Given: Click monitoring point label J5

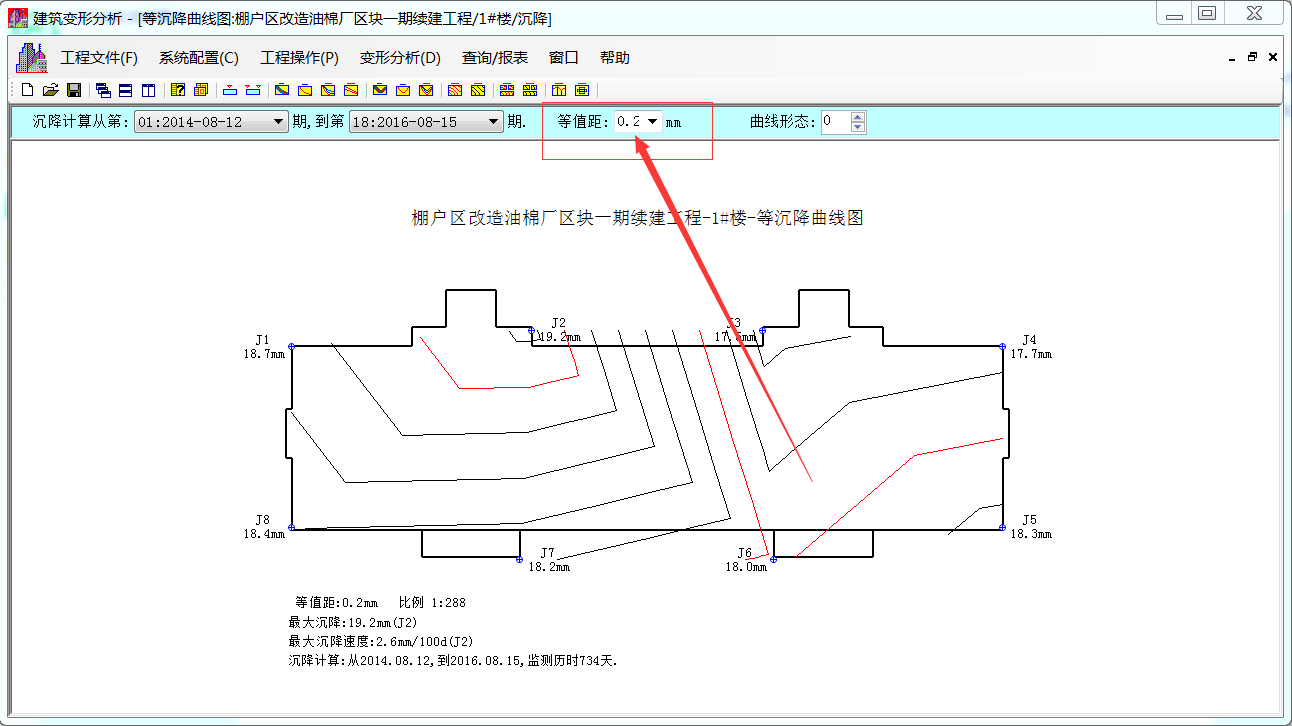Looking at the screenshot, I should coord(1029,520).
